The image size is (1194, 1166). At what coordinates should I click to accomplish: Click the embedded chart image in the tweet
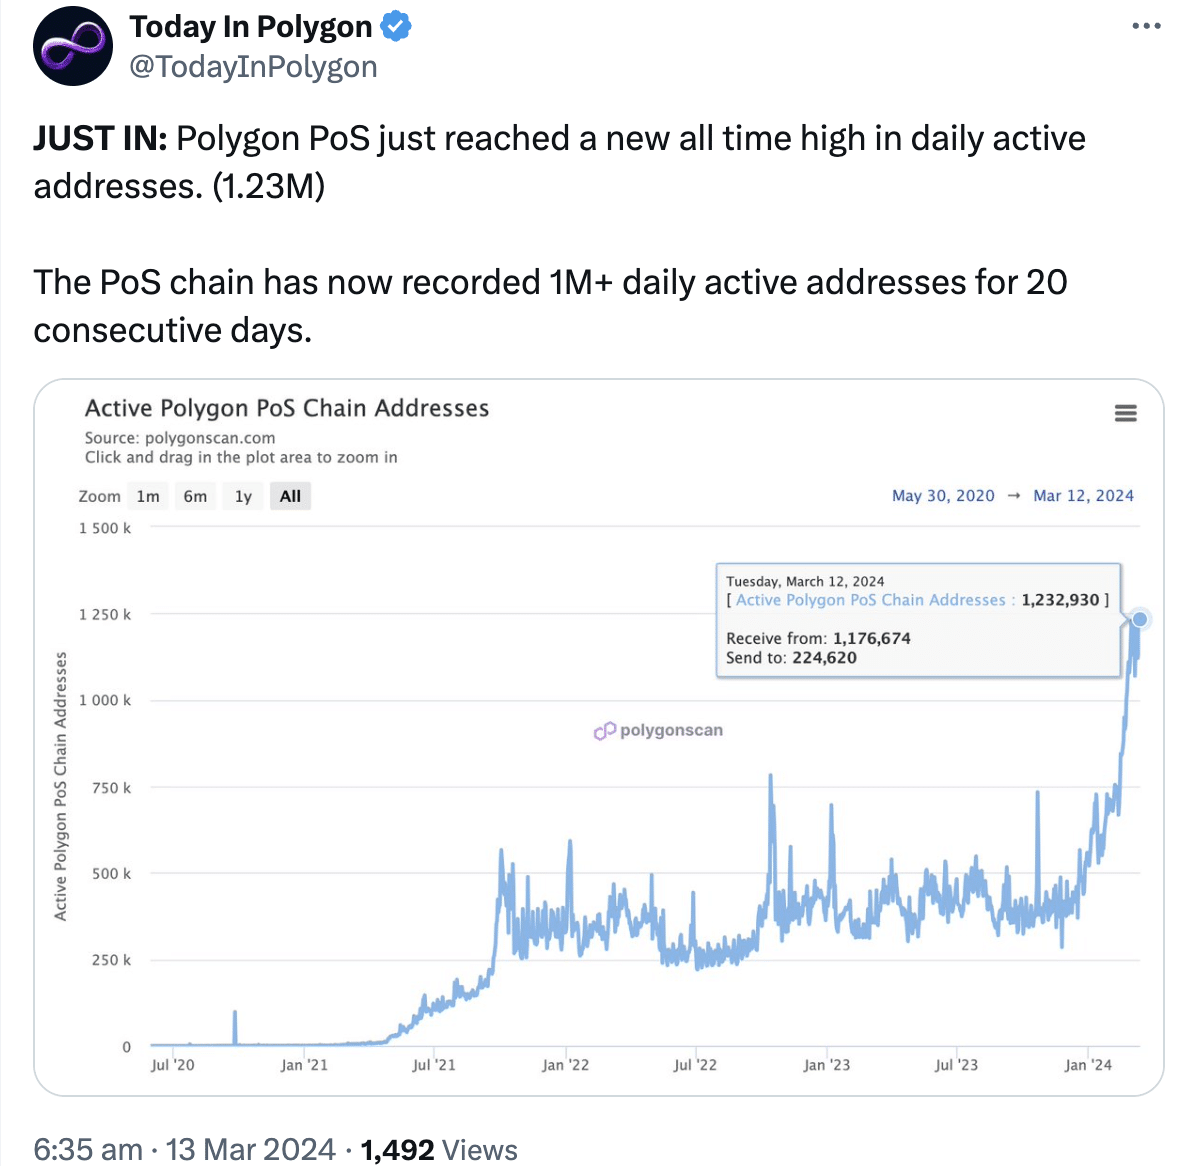tap(599, 737)
